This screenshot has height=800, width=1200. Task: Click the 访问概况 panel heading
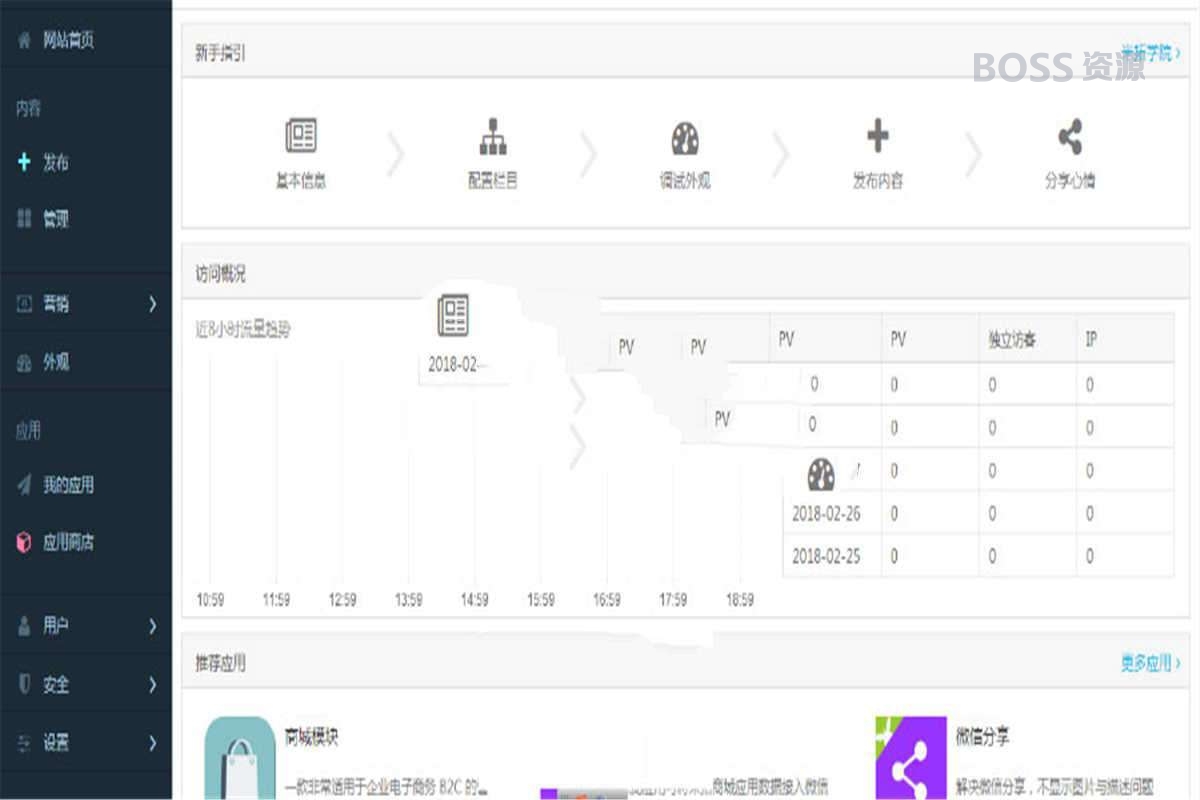click(x=220, y=274)
